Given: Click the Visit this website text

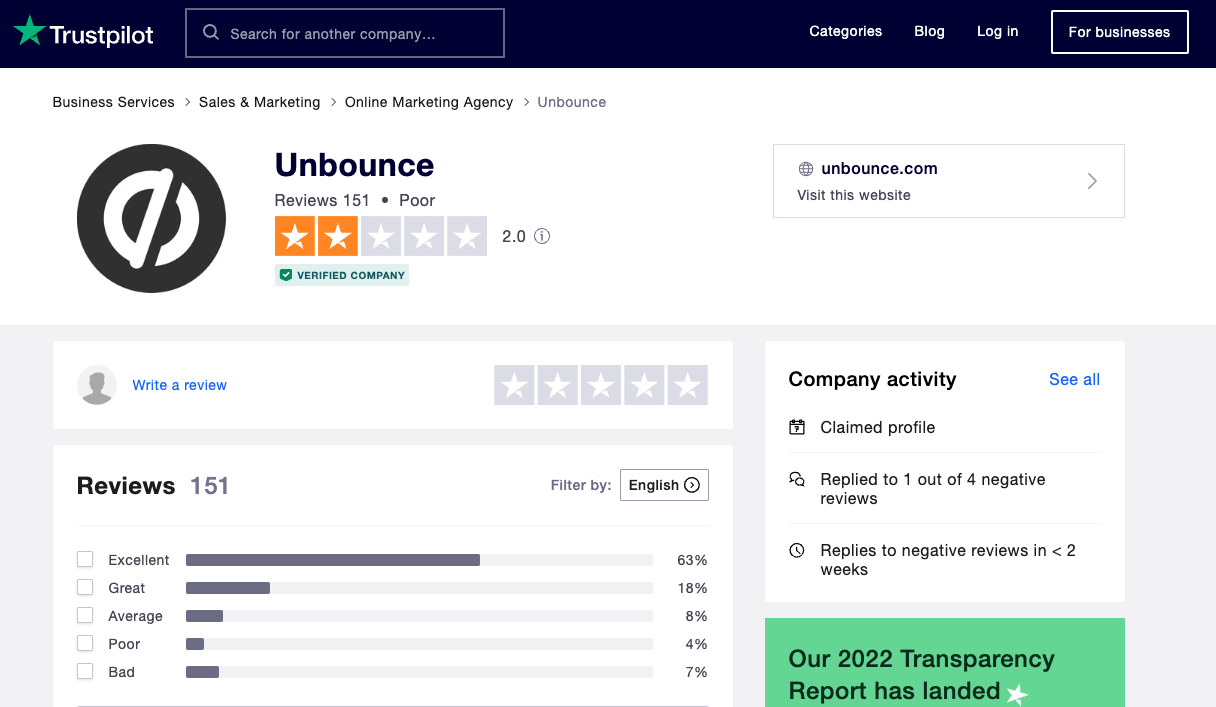Looking at the screenshot, I should [854, 195].
